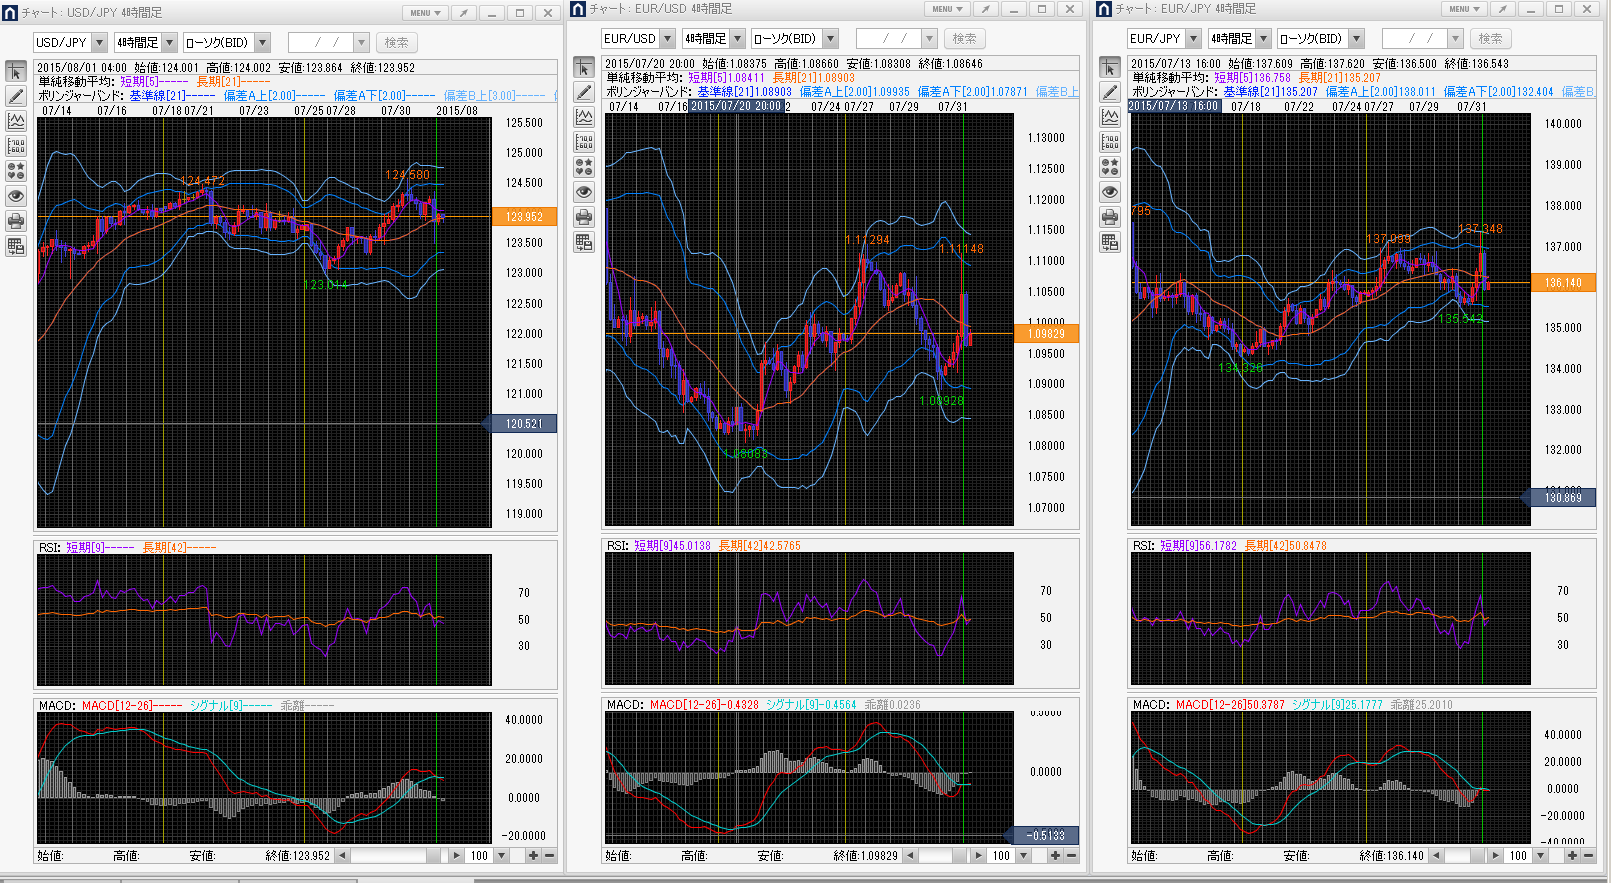
Task: Open the ローソク(BID) chart type dropdown in EUR/JPY chart
Action: pyautogui.click(x=1356, y=39)
